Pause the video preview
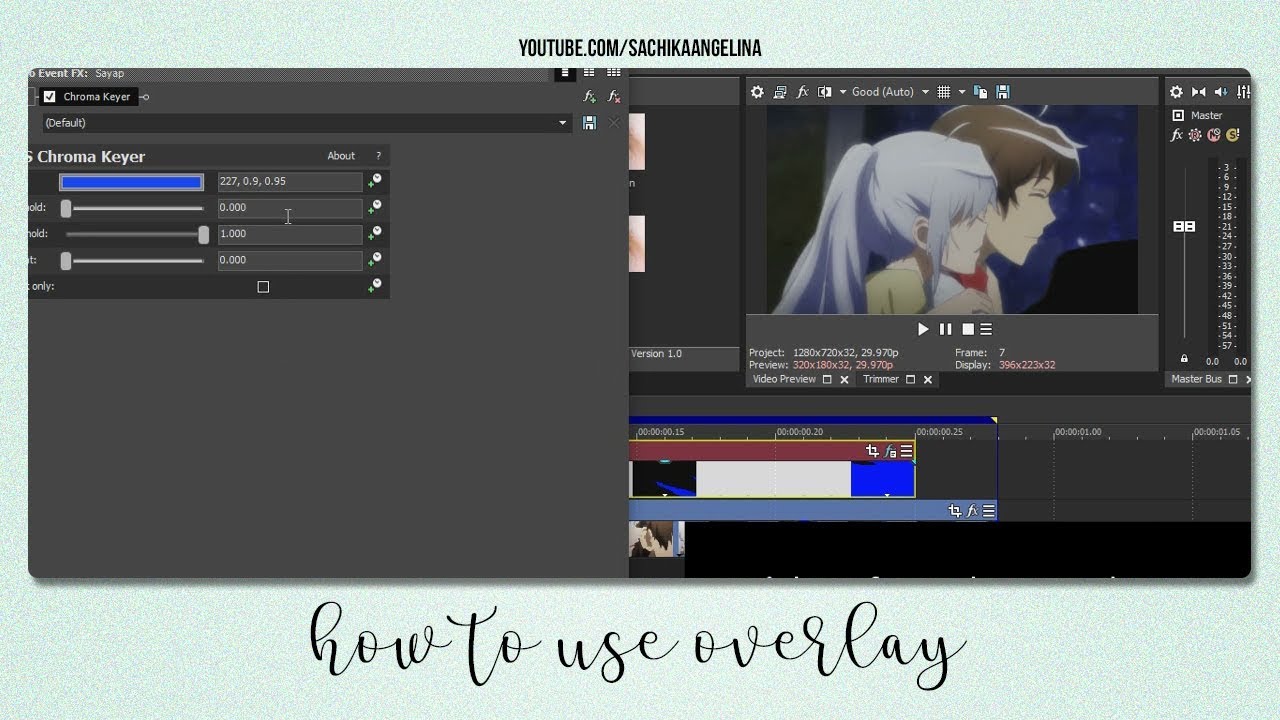 [946, 329]
